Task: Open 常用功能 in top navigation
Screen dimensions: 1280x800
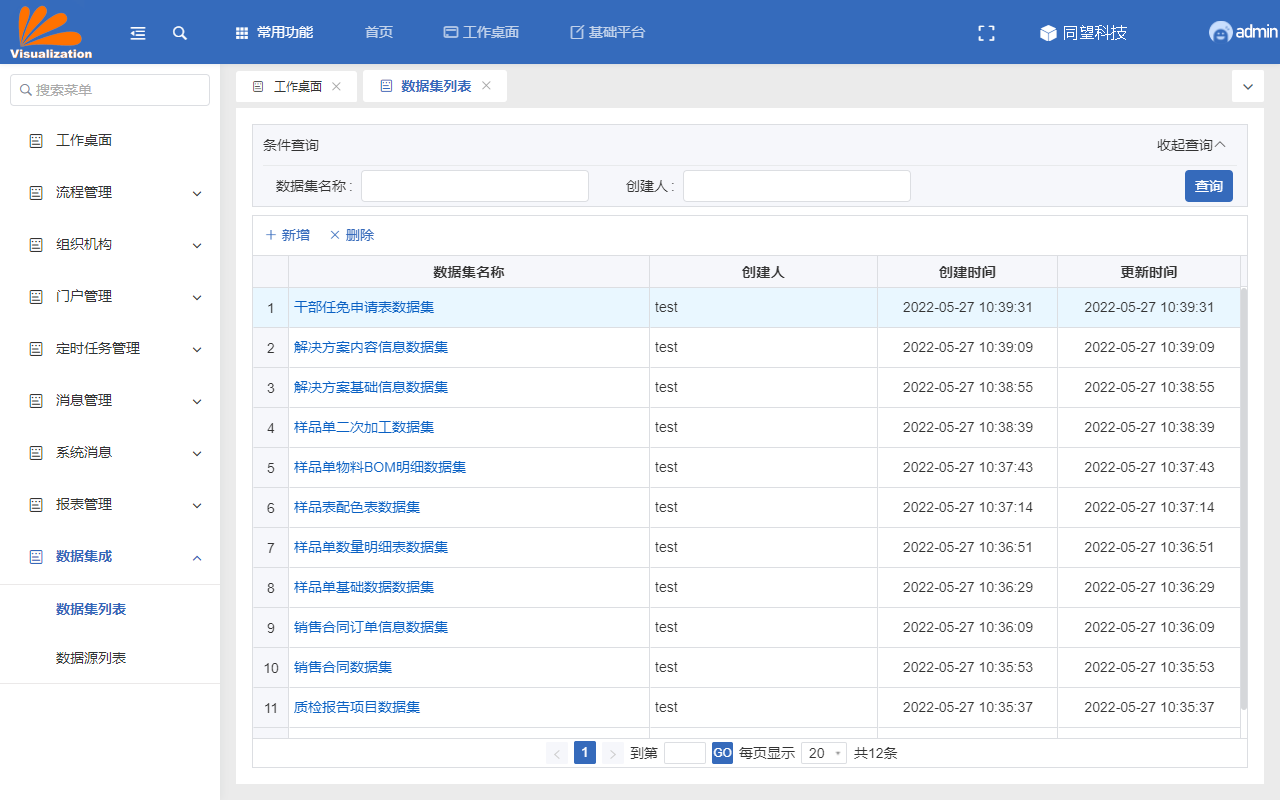Action: pyautogui.click(x=275, y=32)
